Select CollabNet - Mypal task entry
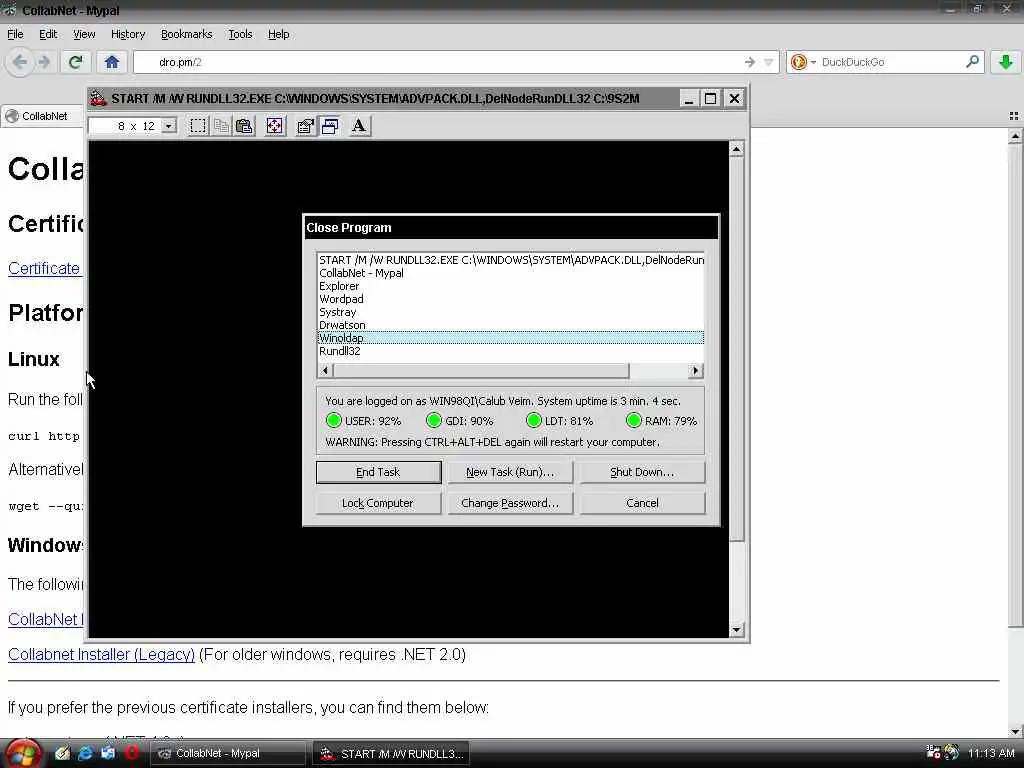The height and width of the screenshot is (768, 1024). [511, 273]
